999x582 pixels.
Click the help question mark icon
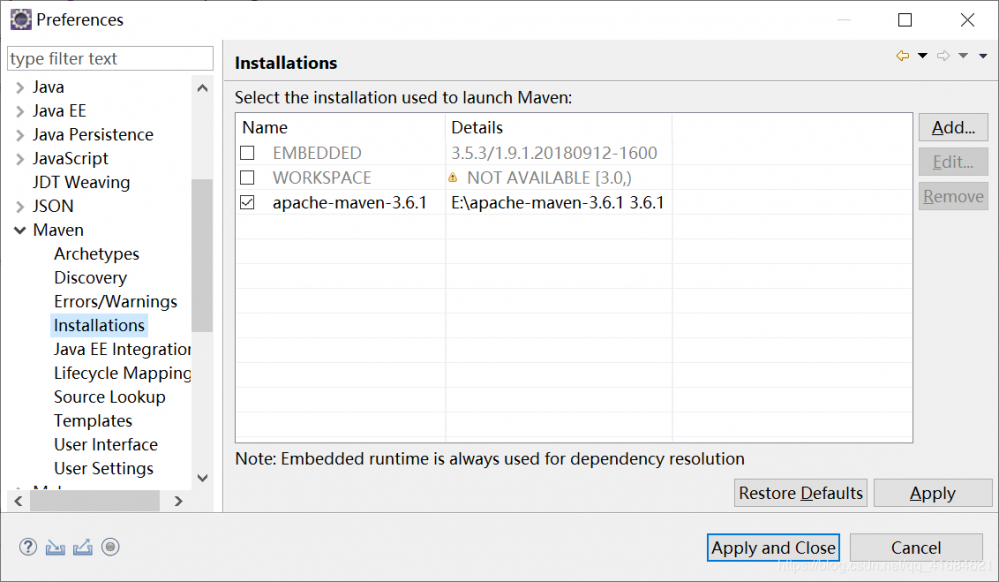tap(28, 547)
